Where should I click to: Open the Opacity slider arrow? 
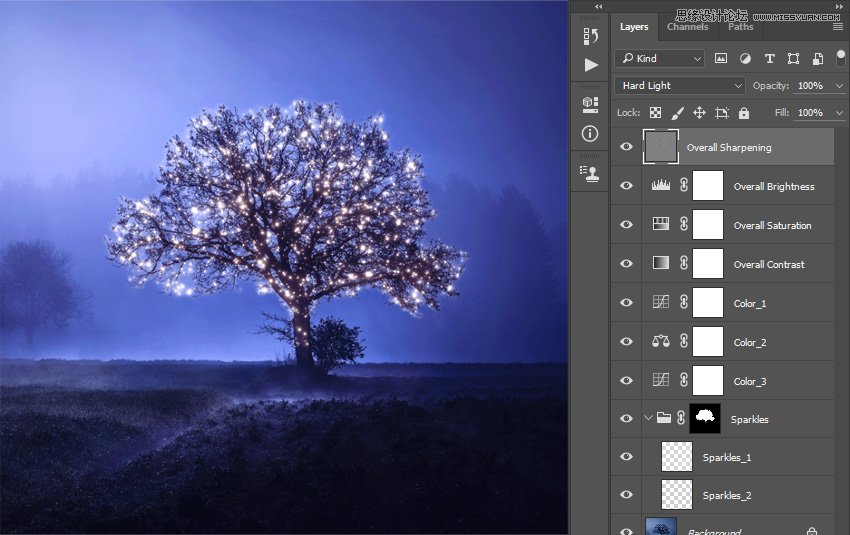[839, 86]
